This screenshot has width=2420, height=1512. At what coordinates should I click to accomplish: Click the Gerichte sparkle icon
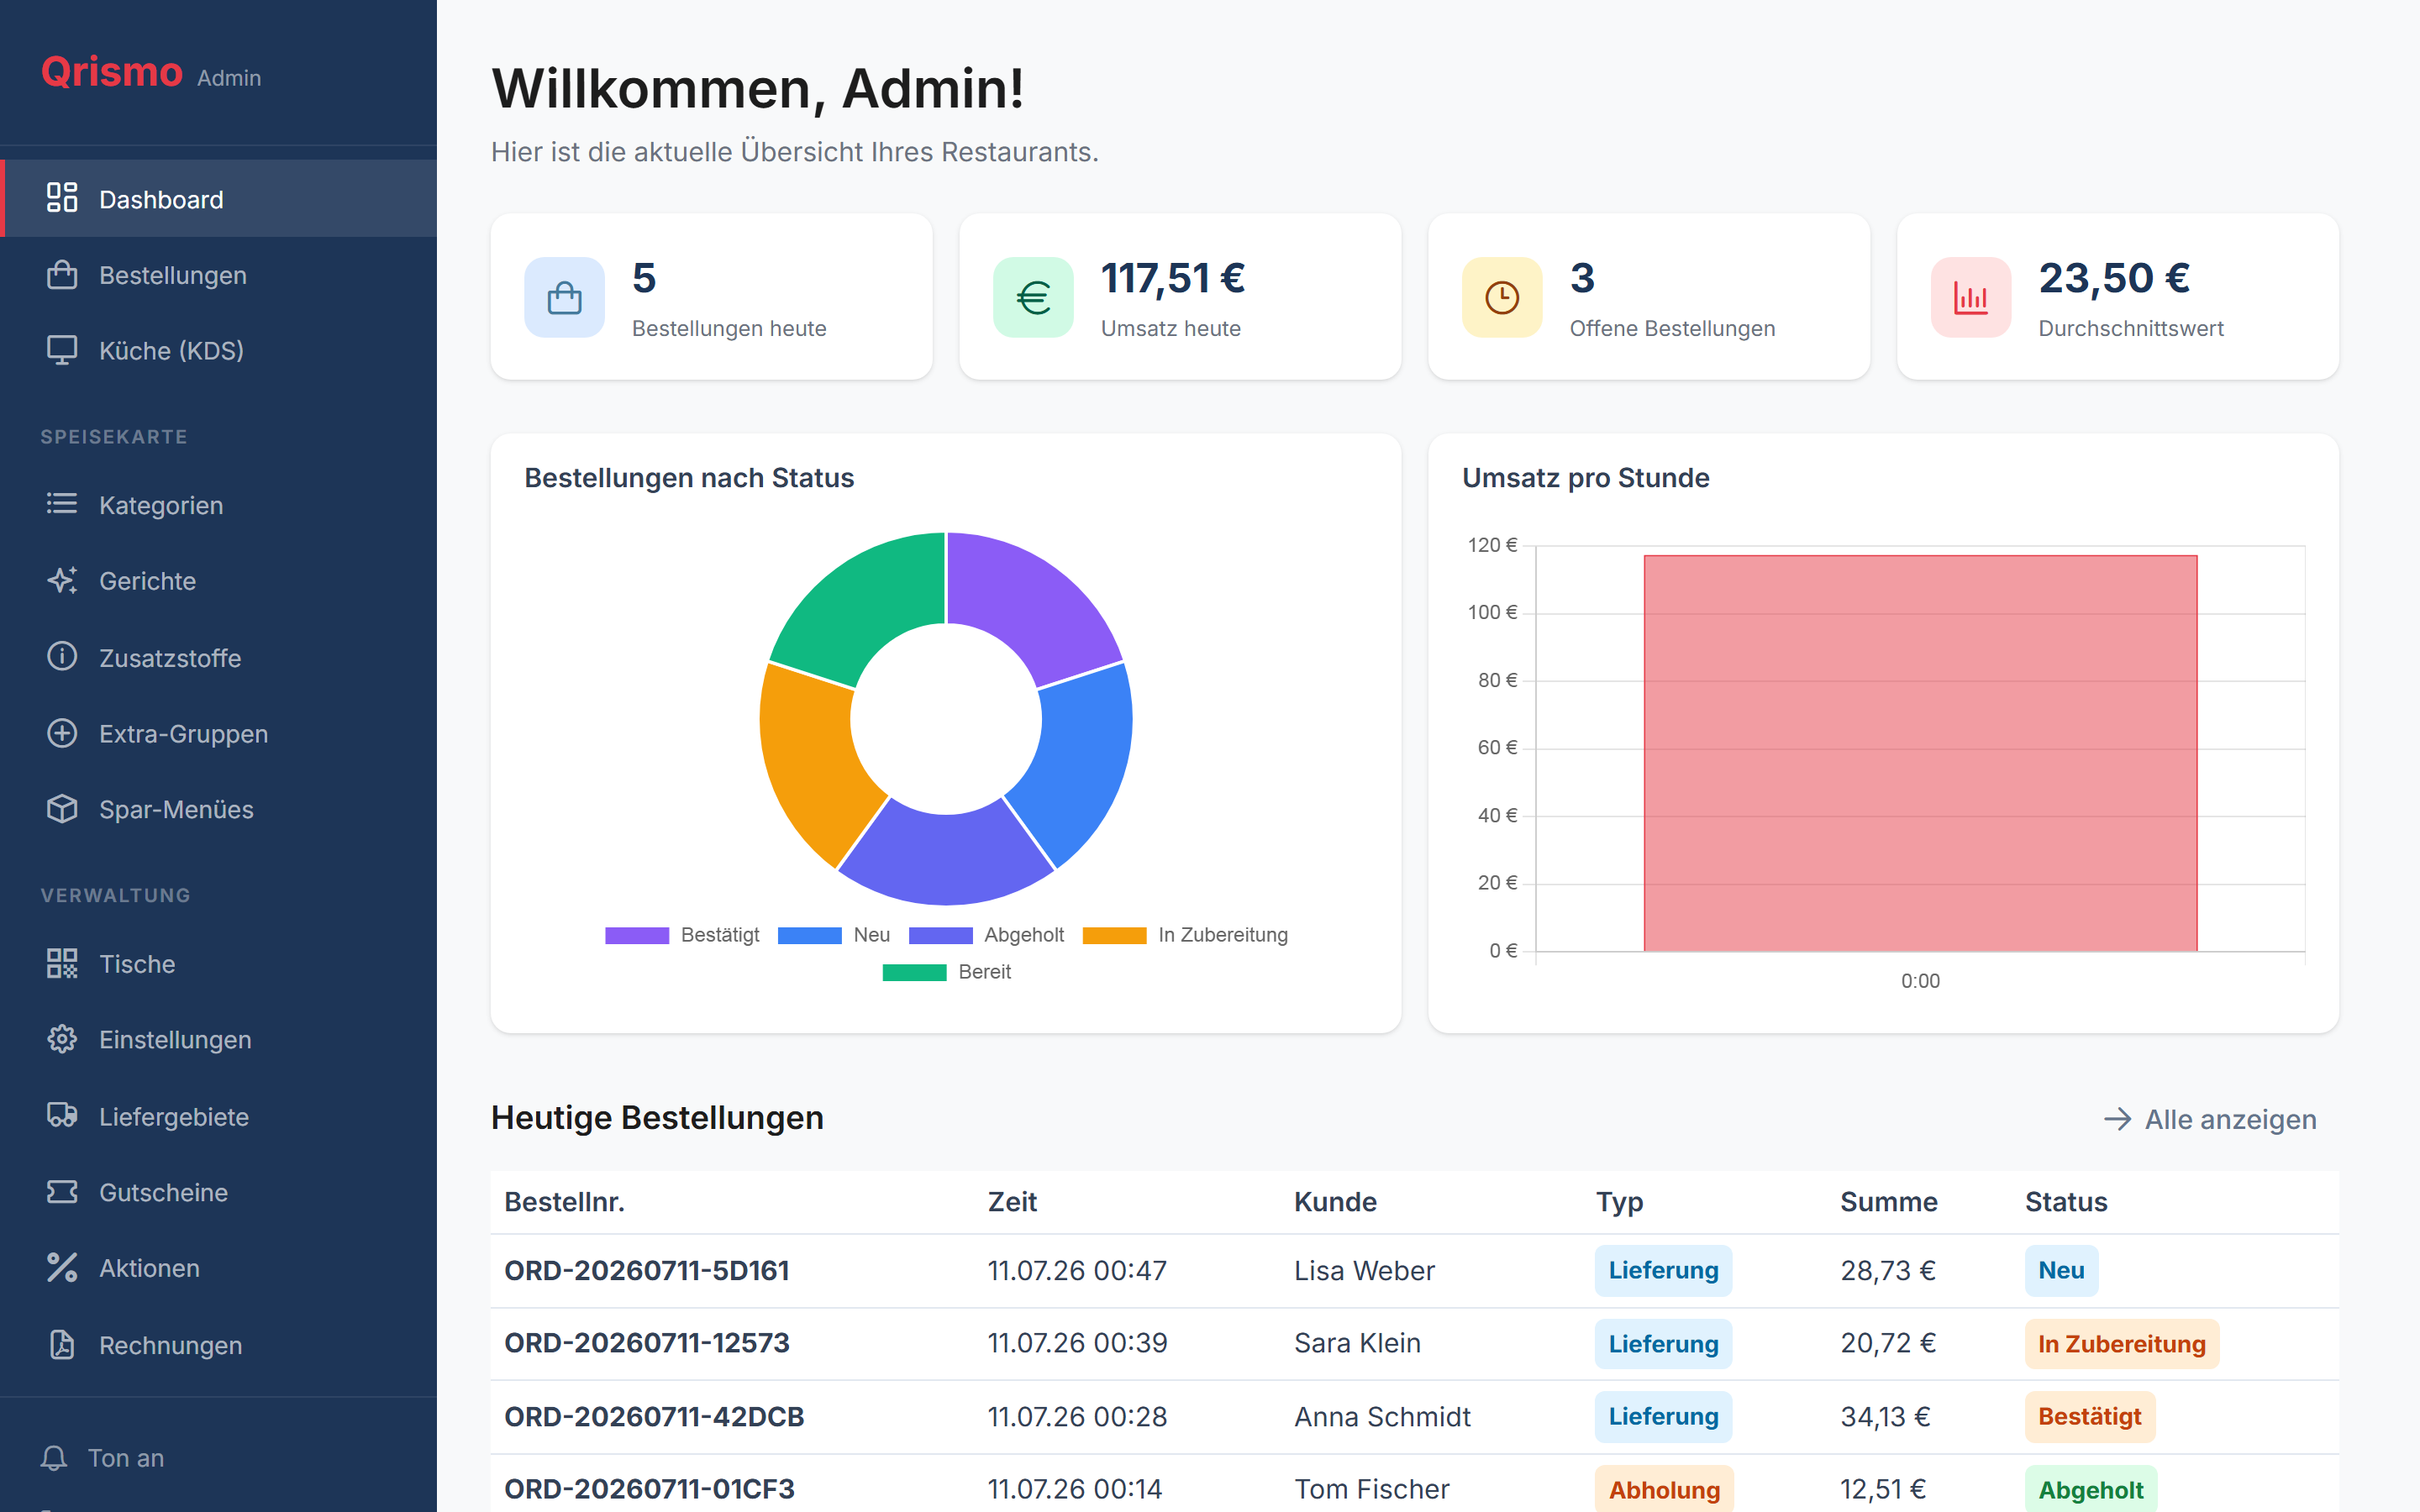[x=62, y=580]
